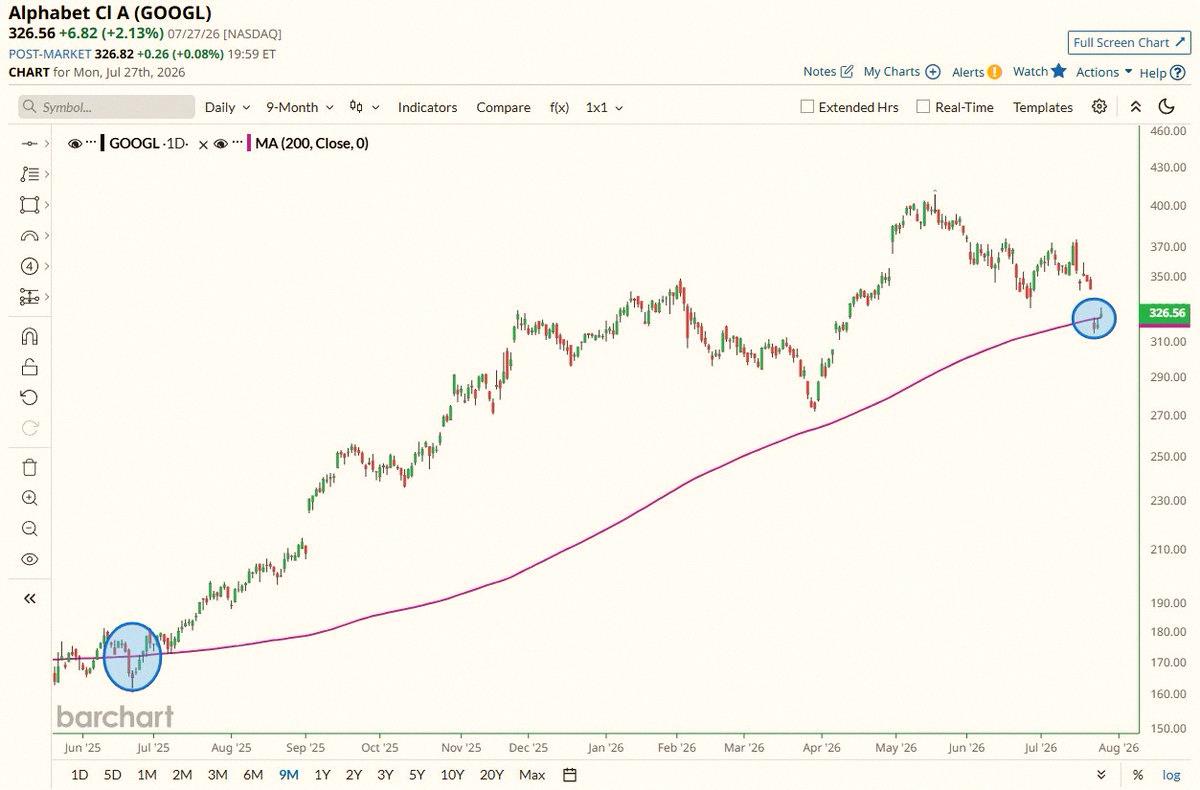Open the Fibonacci drawing tools
Screen dimensions: 1200x790
coord(29,174)
